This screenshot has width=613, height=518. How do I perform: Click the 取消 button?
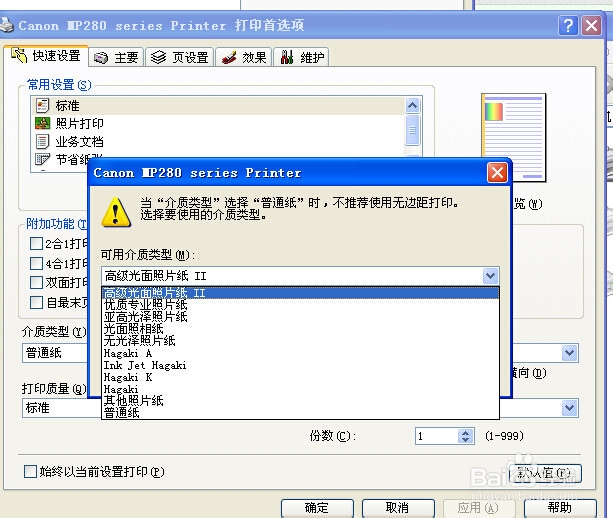coord(398,508)
